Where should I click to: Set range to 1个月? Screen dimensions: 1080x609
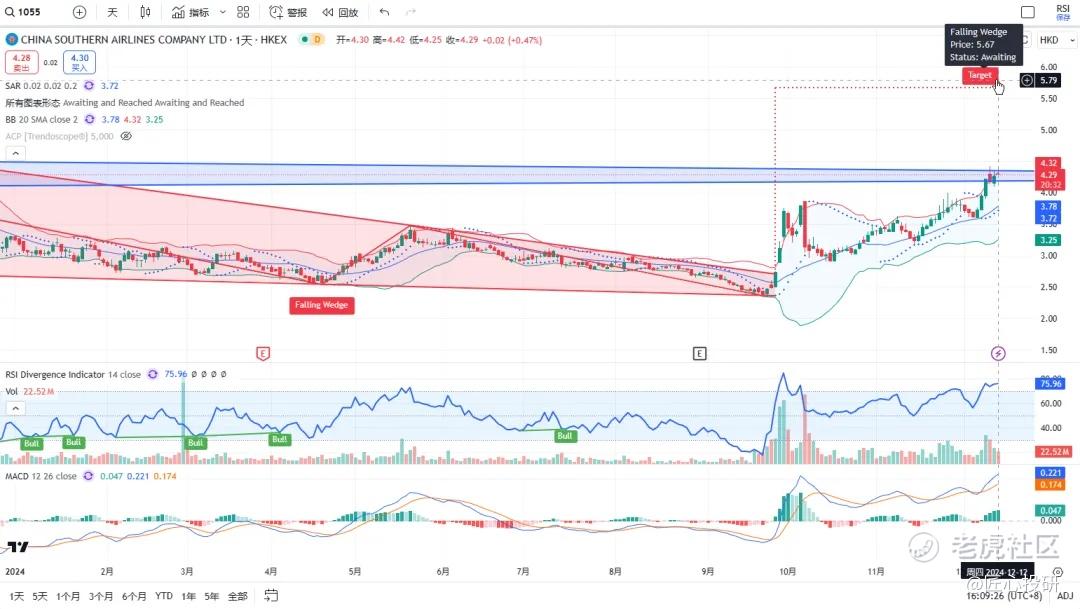pyautogui.click(x=68, y=596)
